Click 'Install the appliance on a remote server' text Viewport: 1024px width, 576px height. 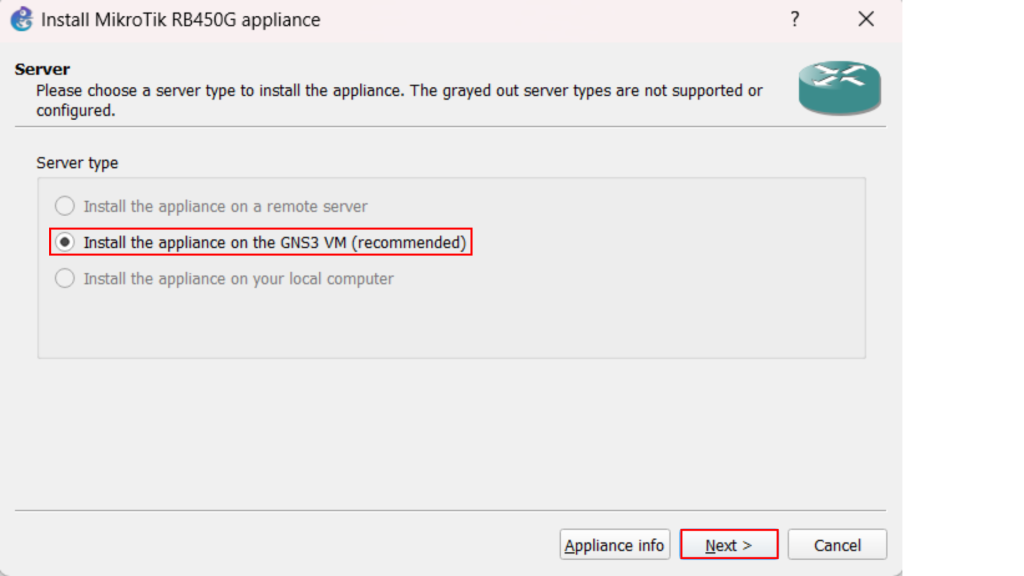click(x=225, y=206)
